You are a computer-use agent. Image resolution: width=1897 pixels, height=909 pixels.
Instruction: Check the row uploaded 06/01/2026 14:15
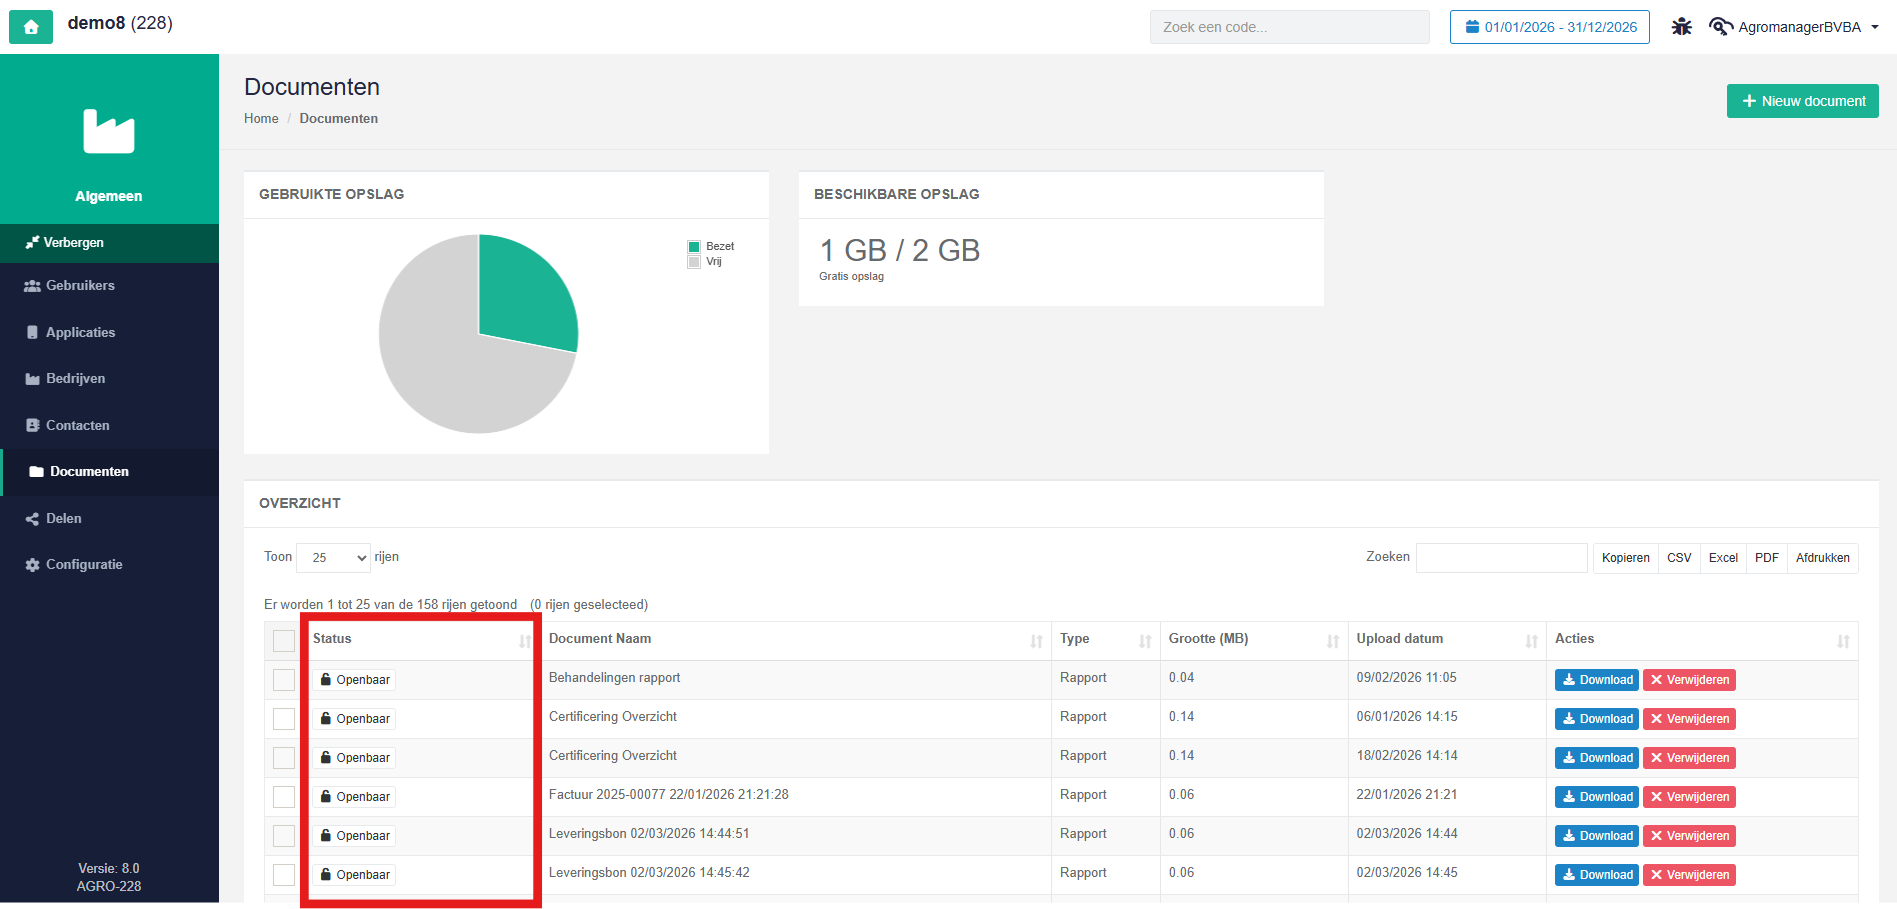pyautogui.click(x=284, y=719)
